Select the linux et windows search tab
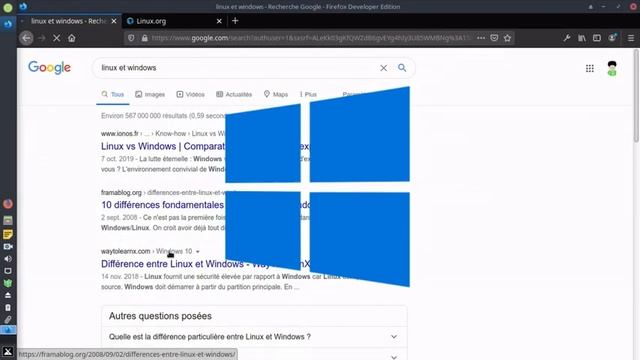This screenshot has height=360, width=640. point(69,21)
